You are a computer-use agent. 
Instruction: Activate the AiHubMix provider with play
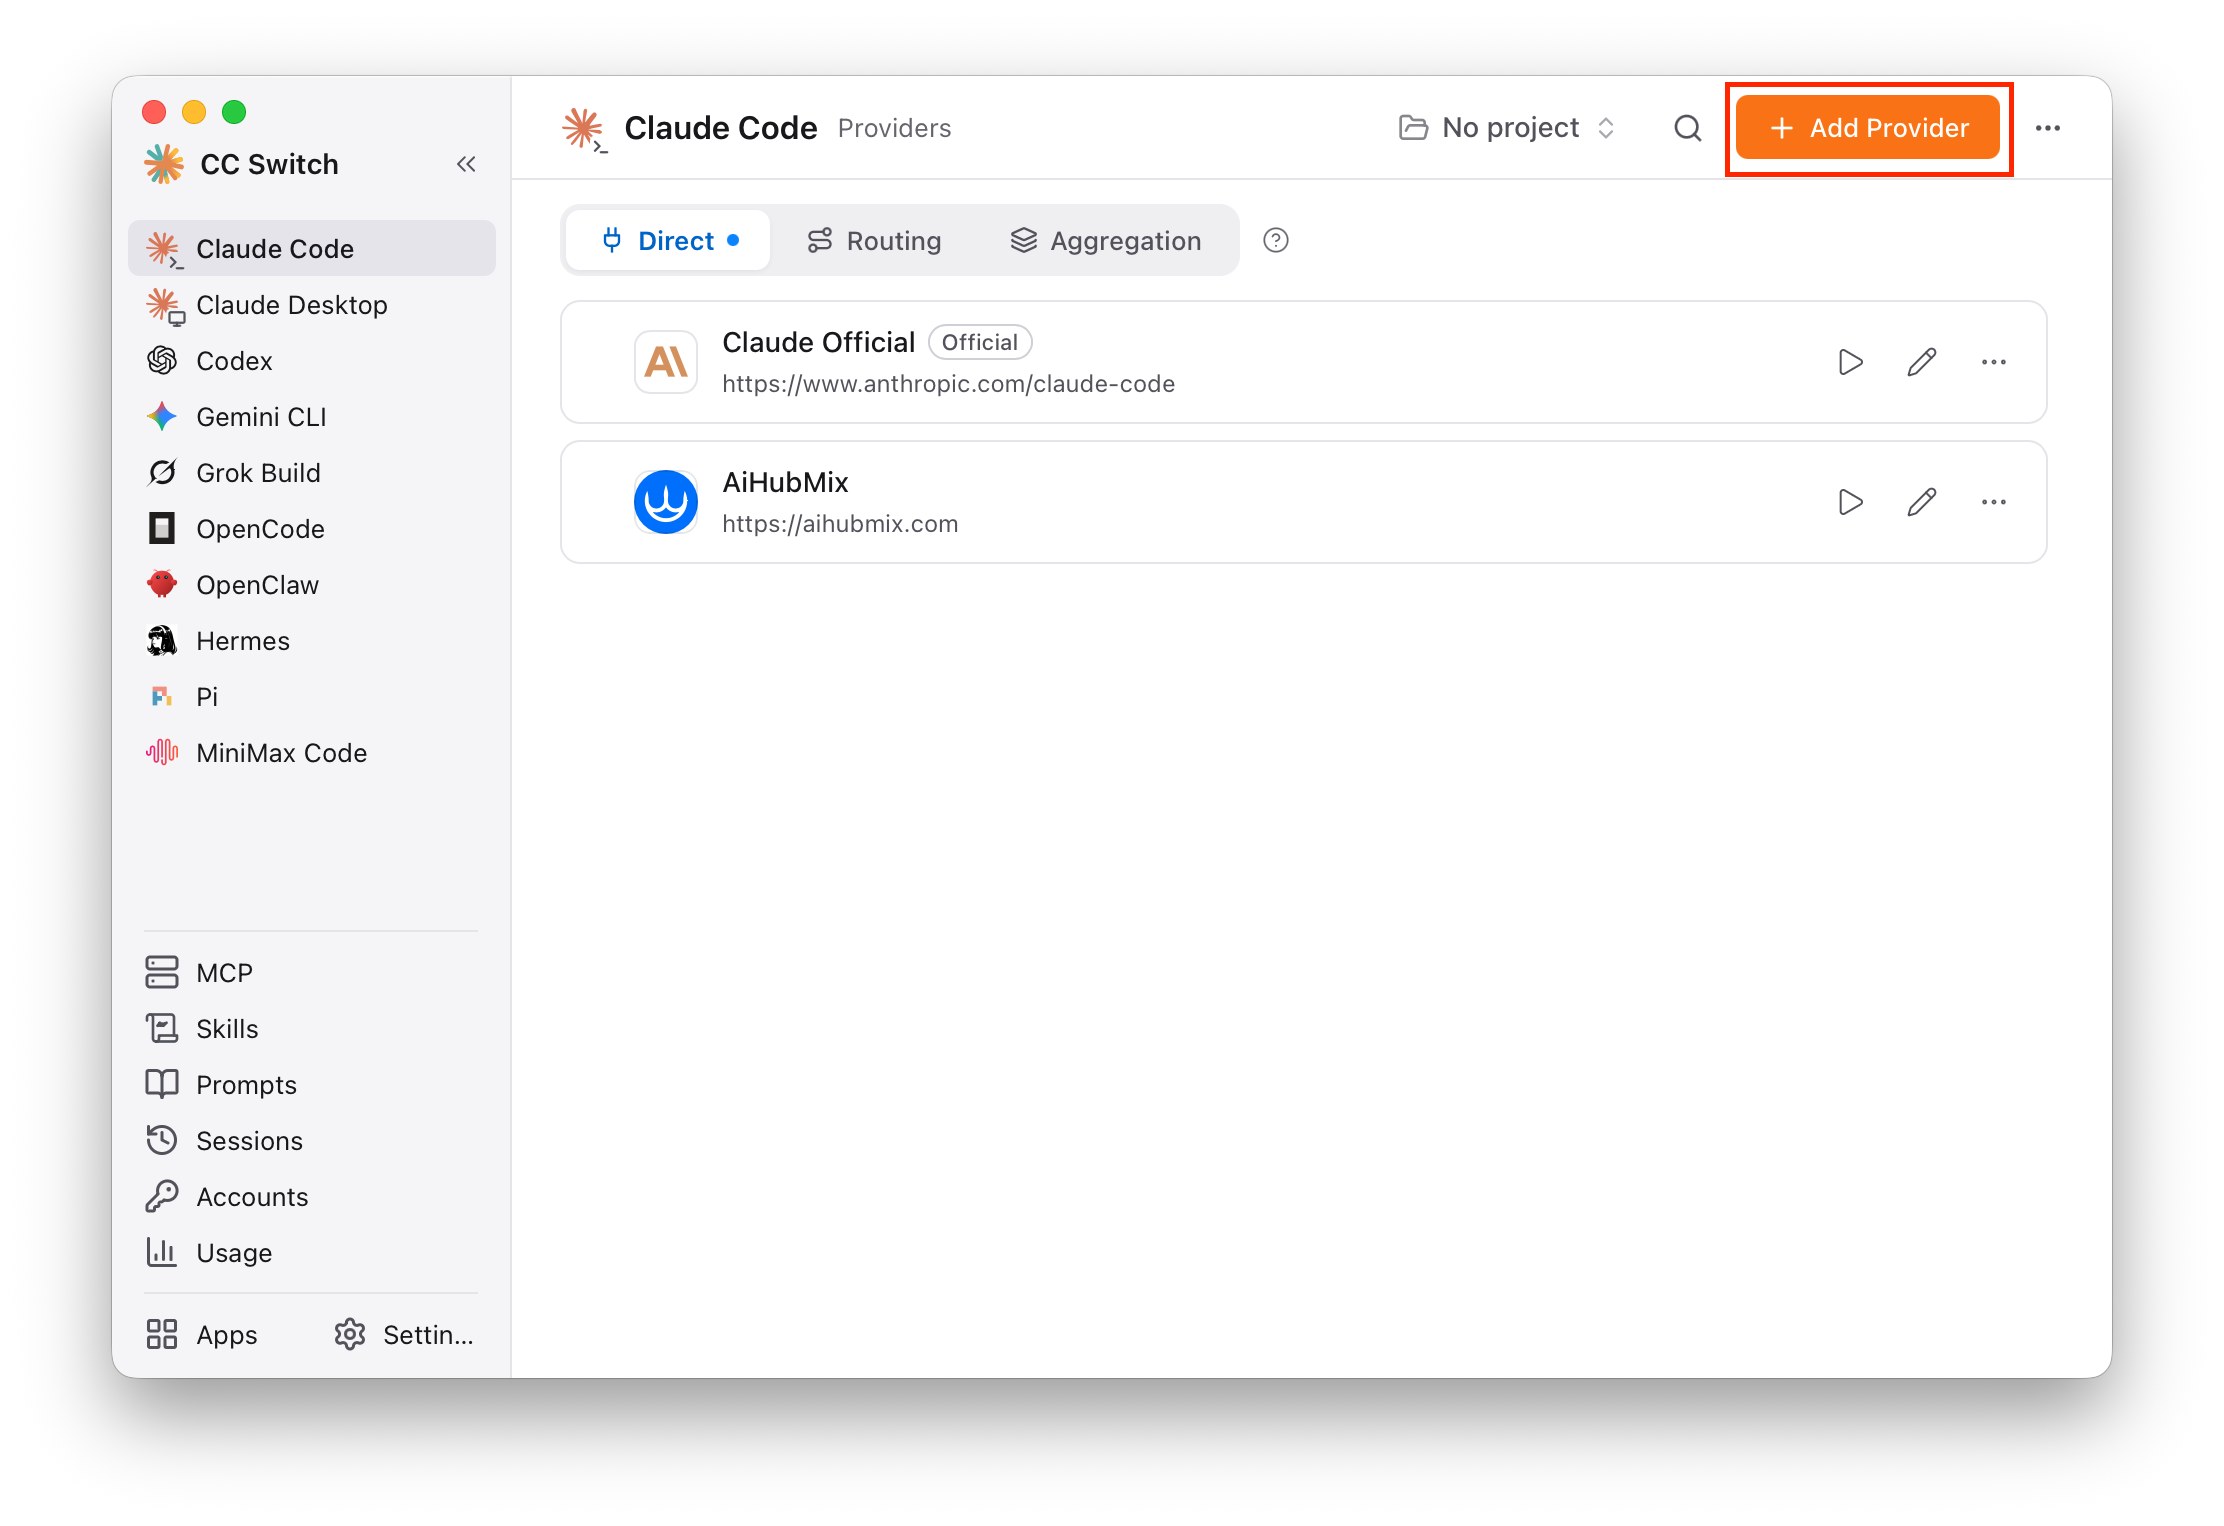click(1851, 502)
